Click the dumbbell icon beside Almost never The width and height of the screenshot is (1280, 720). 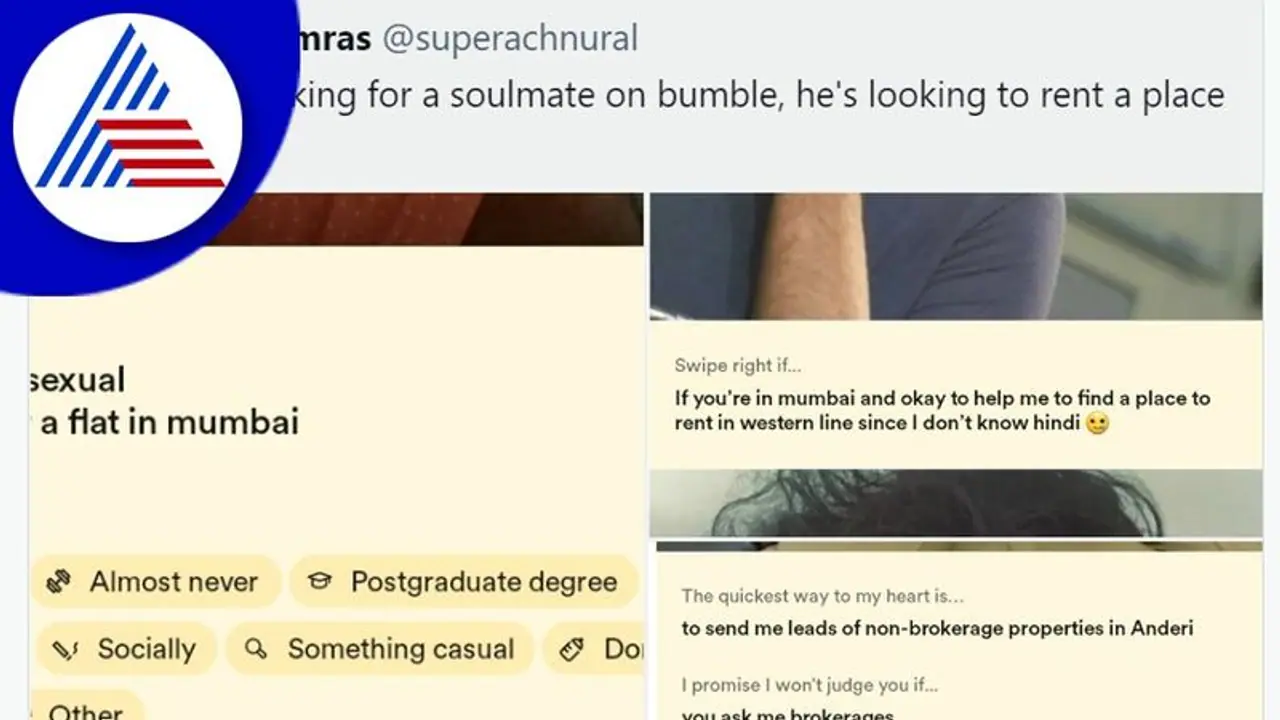pyautogui.click(x=60, y=582)
